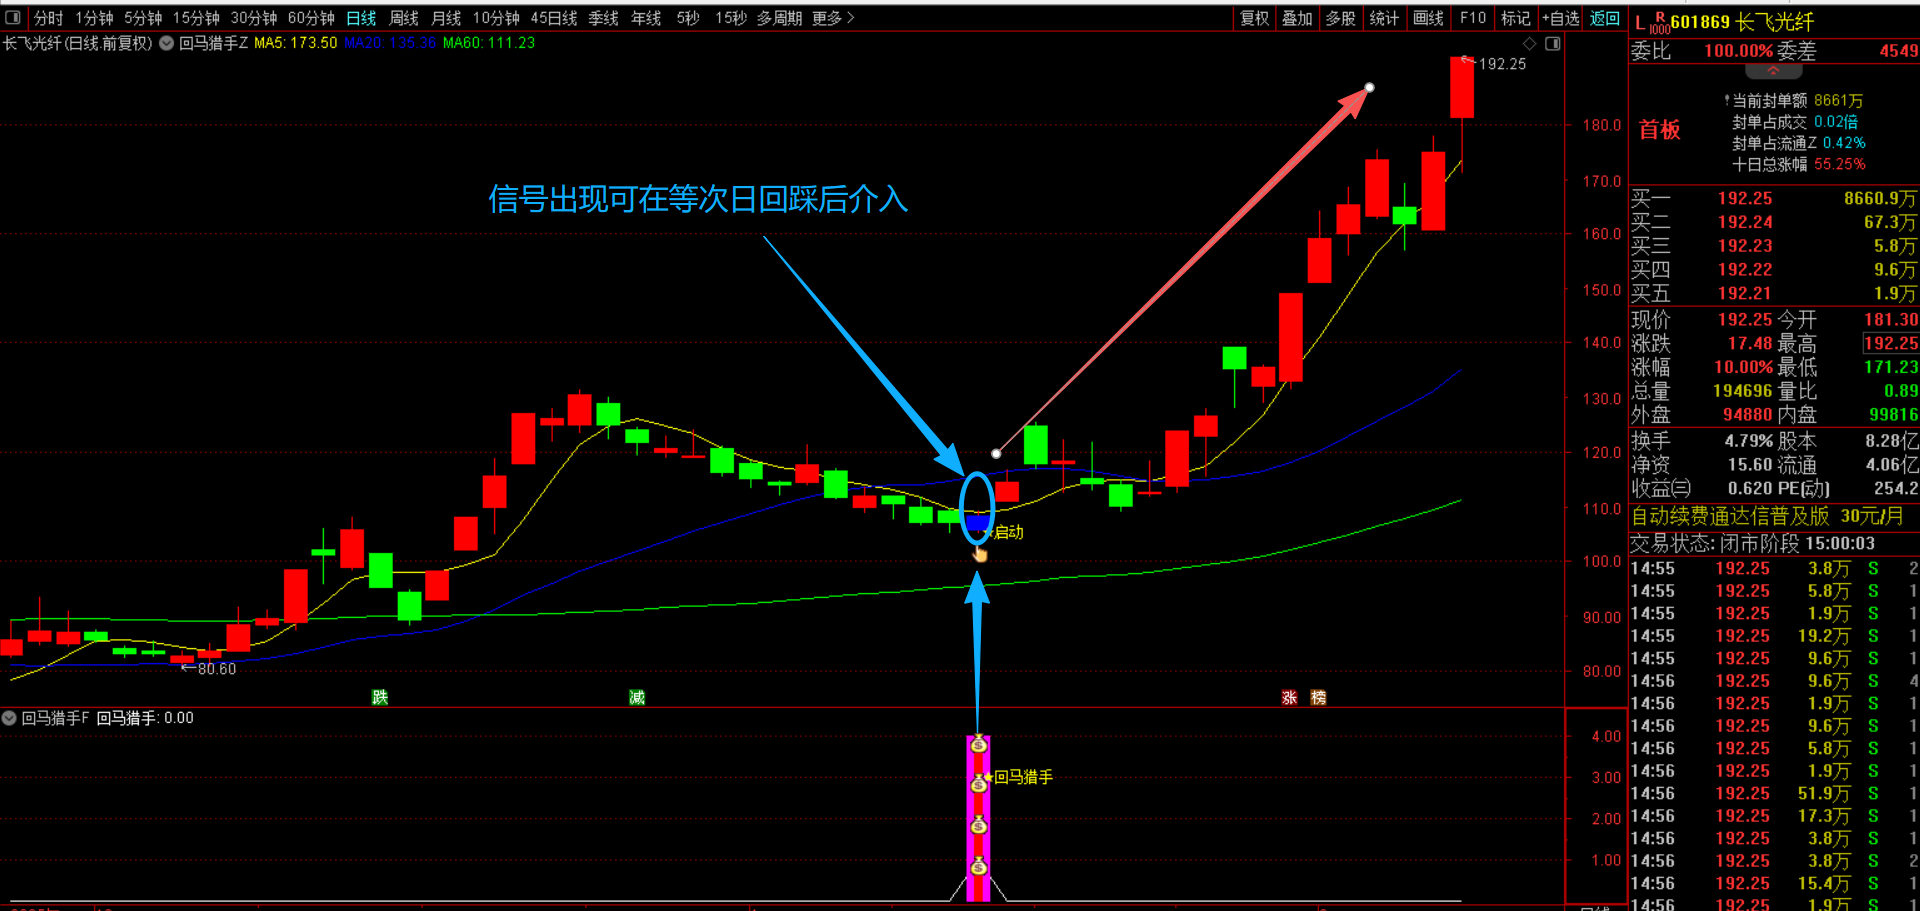Switch to 60分钟 period
This screenshot has width=1920, height=911.
pyautogui.click(x=311, y=18)
